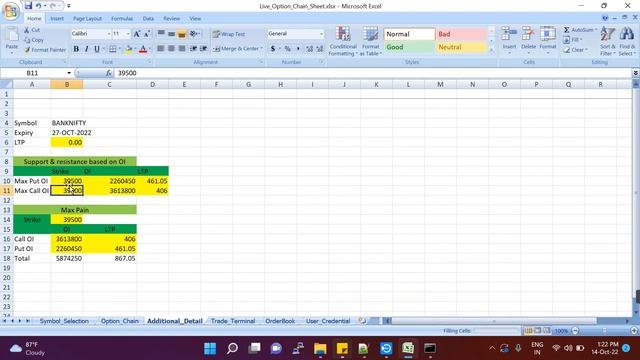Align text left

(161, 49)
